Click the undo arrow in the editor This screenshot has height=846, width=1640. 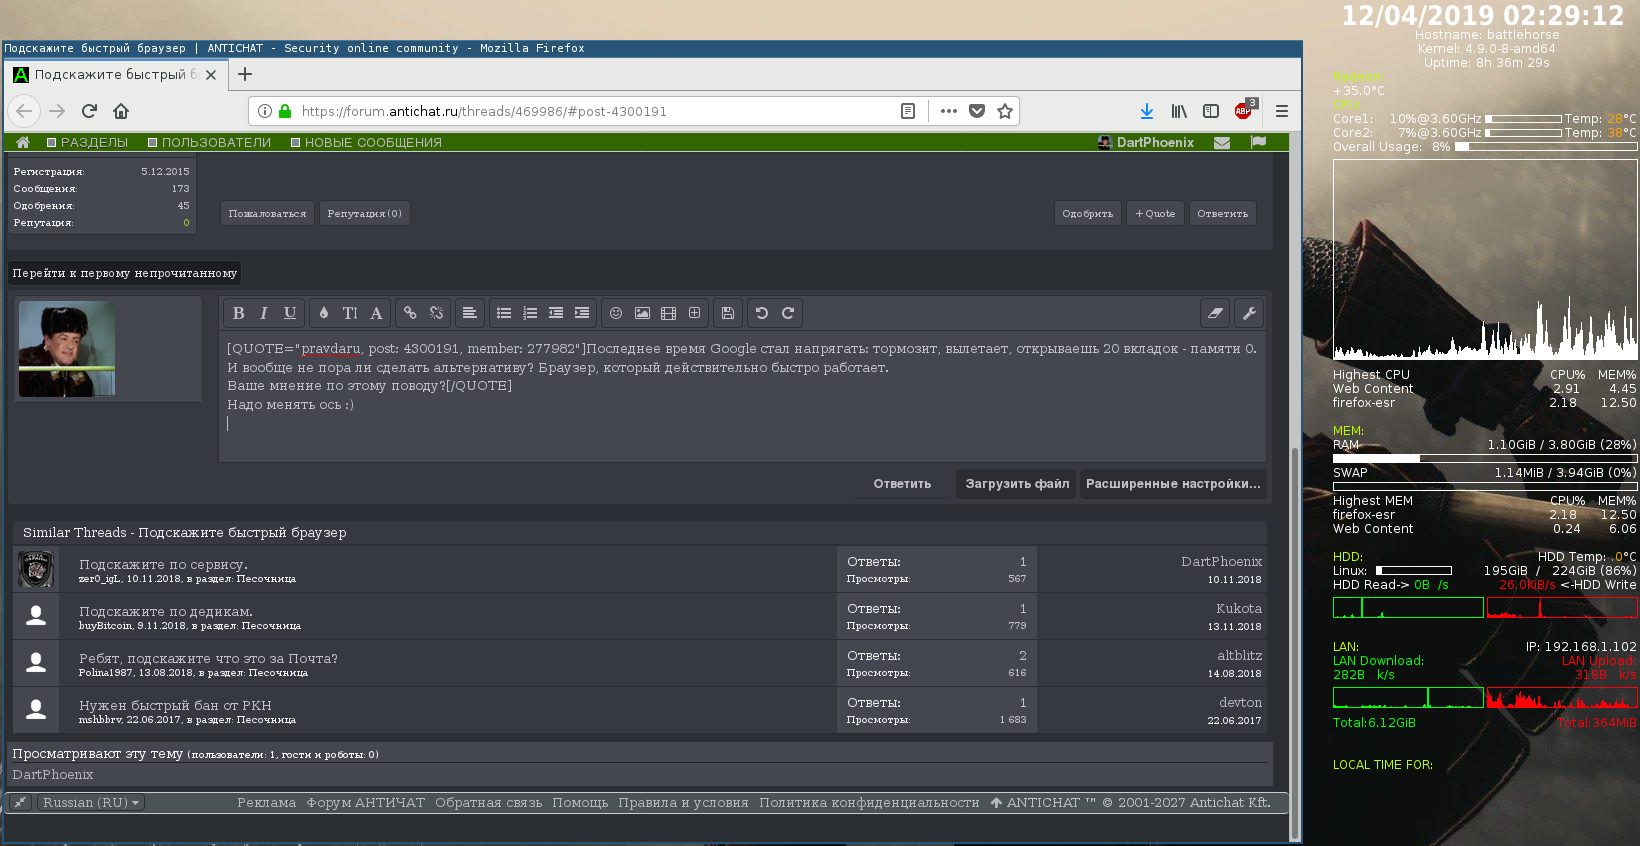[x=762, y=313]
